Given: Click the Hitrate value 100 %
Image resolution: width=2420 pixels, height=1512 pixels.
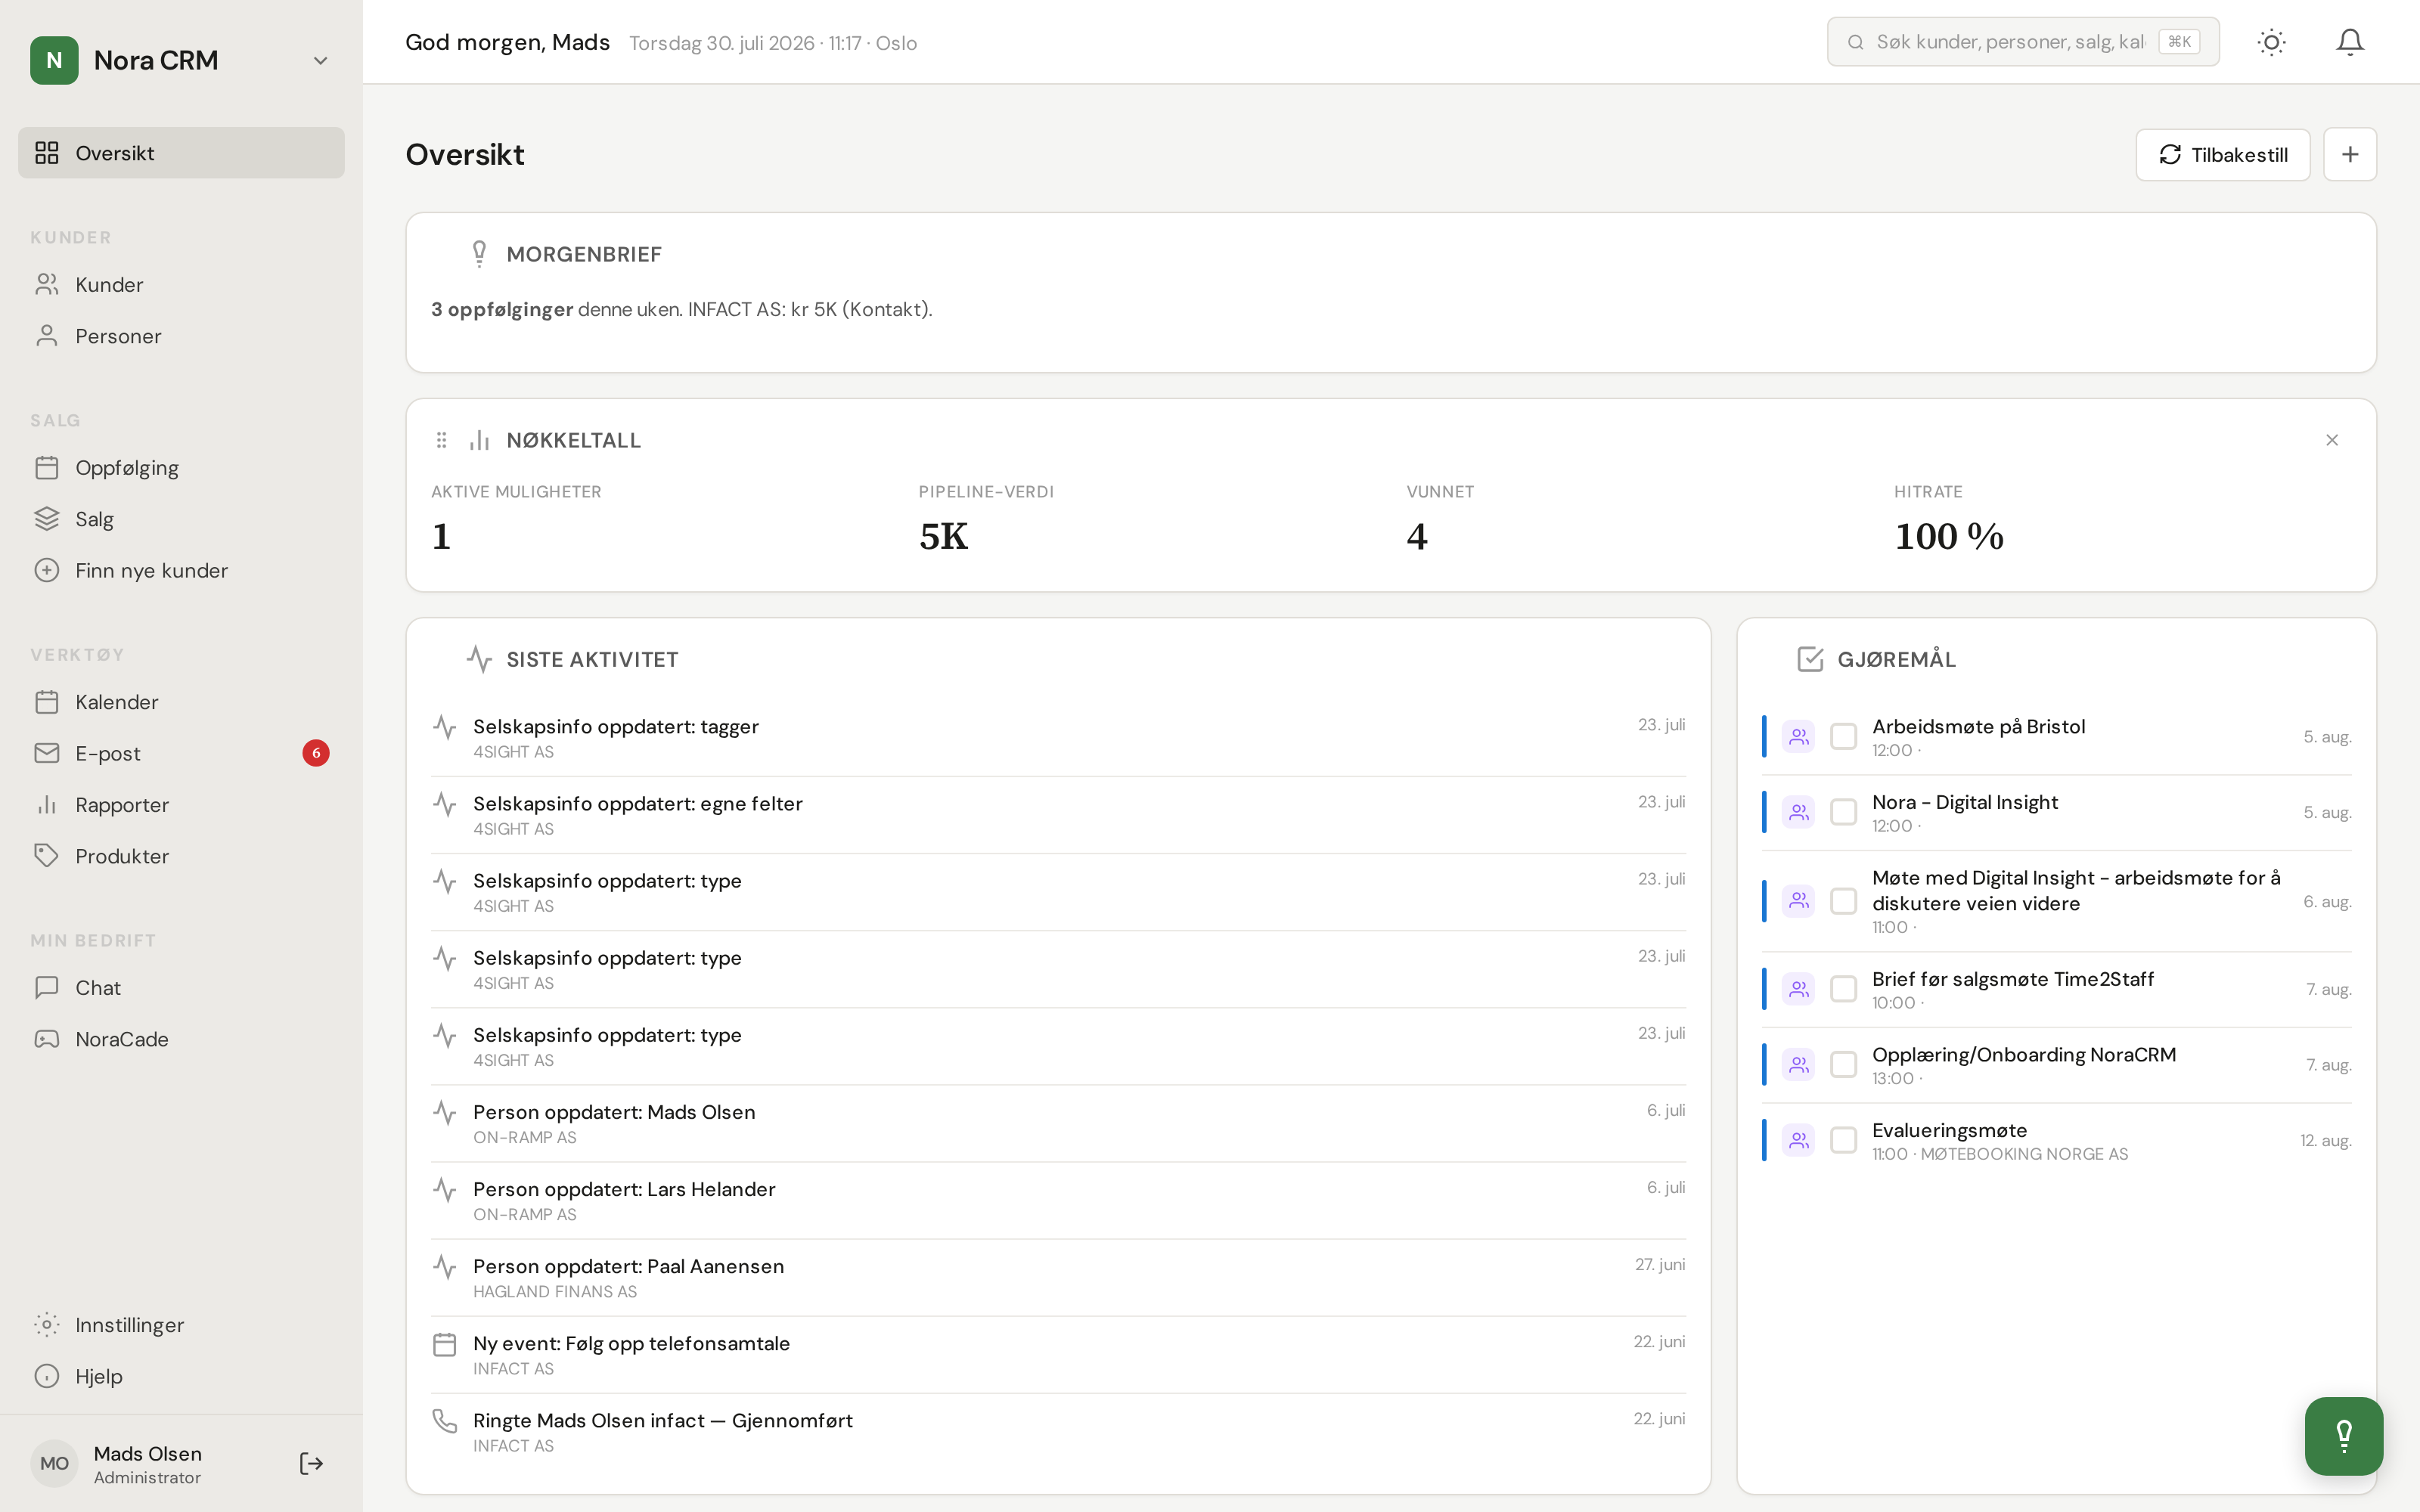Looking at the screenshot, I should (1949, 537).
